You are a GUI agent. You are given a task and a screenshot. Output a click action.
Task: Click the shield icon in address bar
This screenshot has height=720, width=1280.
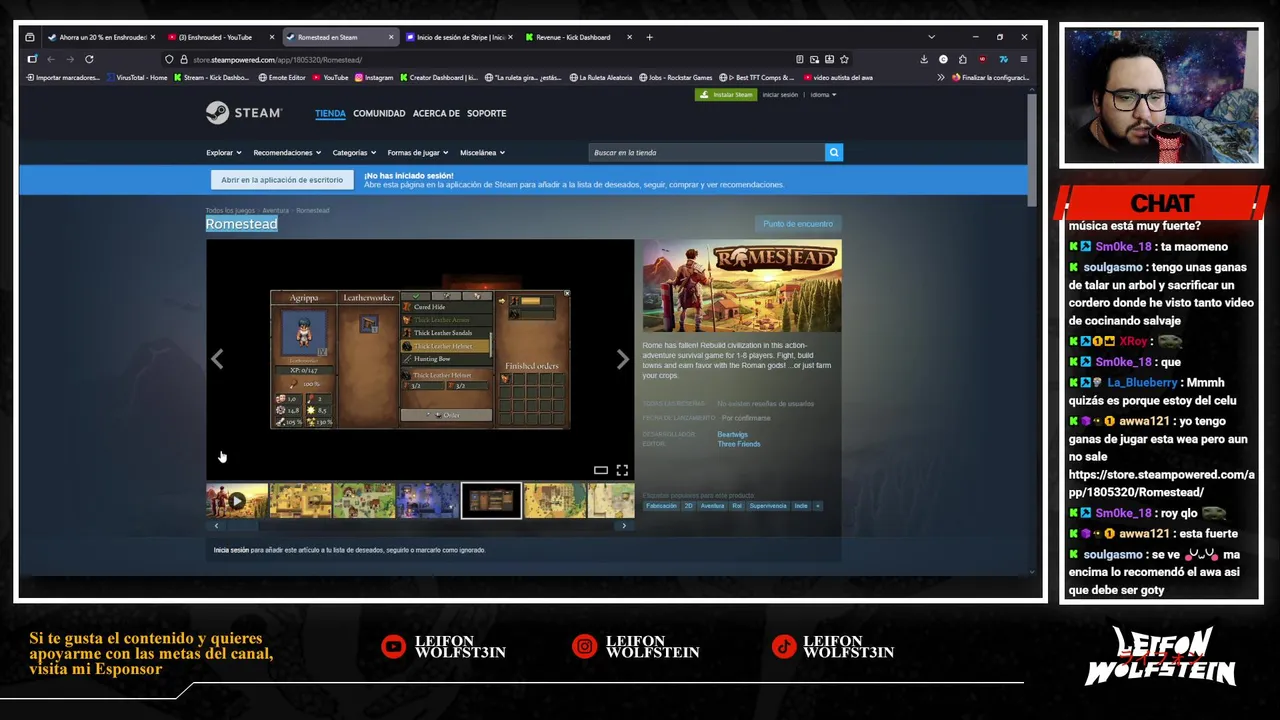tap(169, 59)
